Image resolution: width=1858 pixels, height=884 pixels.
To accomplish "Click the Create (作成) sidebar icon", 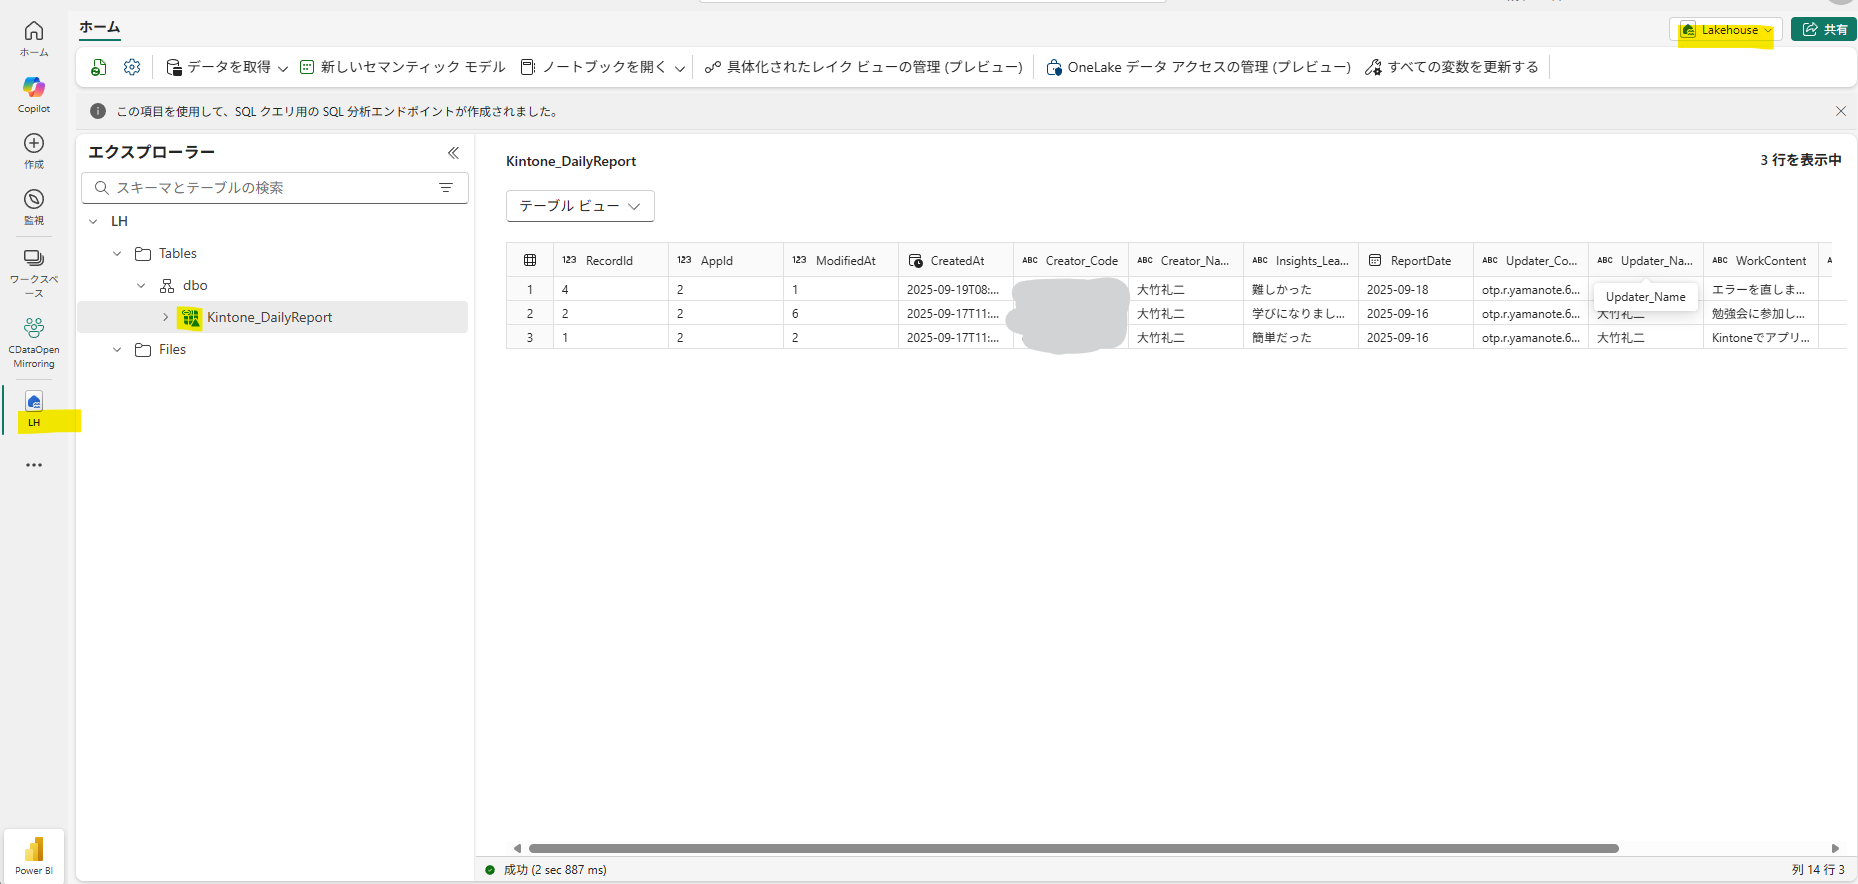I will [x=34, y=150].
